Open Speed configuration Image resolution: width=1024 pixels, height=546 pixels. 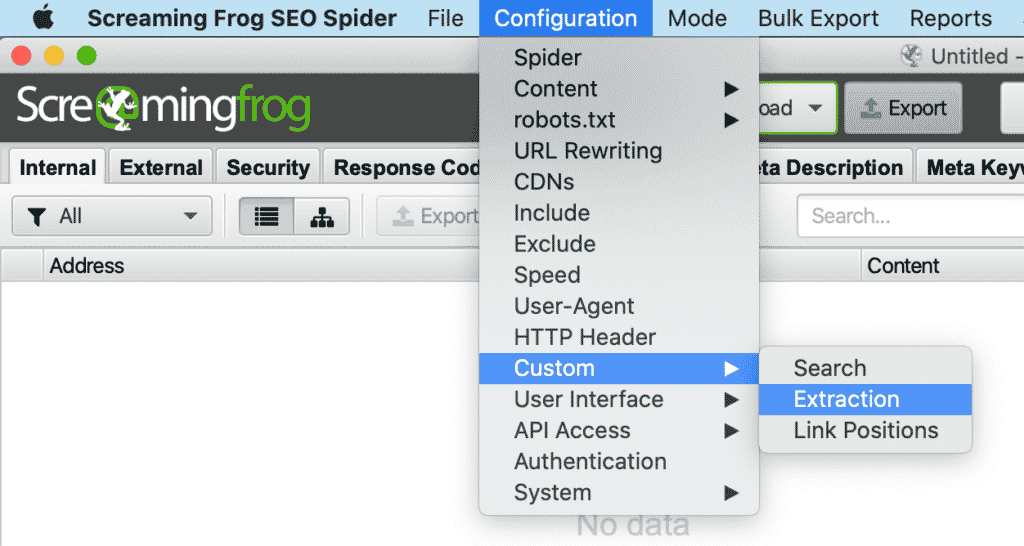click(619, 275)
